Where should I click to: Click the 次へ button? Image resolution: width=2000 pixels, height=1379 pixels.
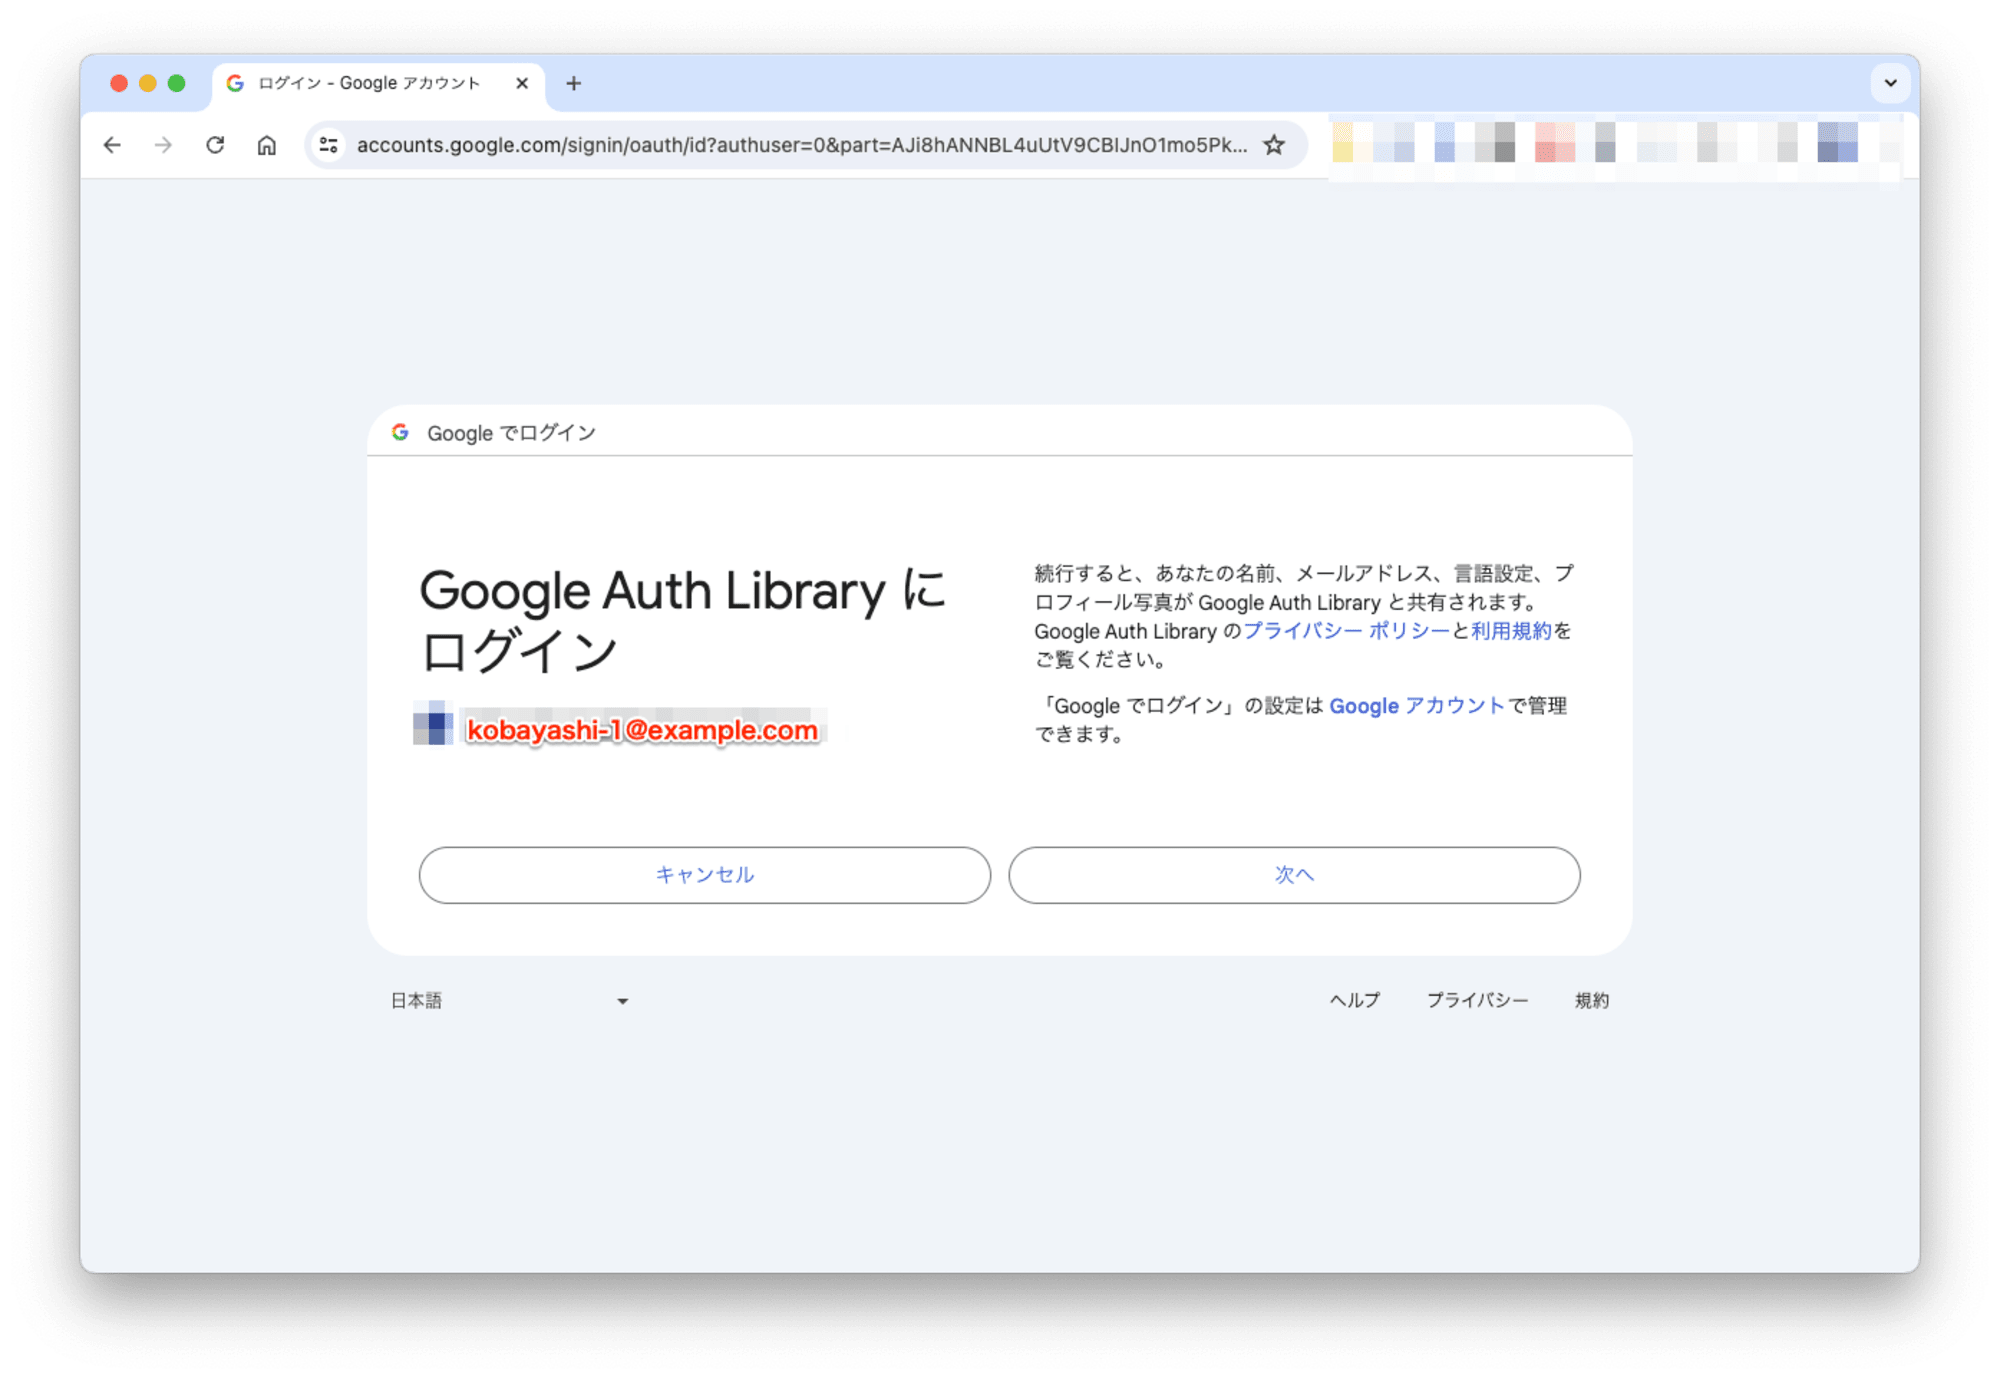pyautogui.click(x=1294, y=875)
